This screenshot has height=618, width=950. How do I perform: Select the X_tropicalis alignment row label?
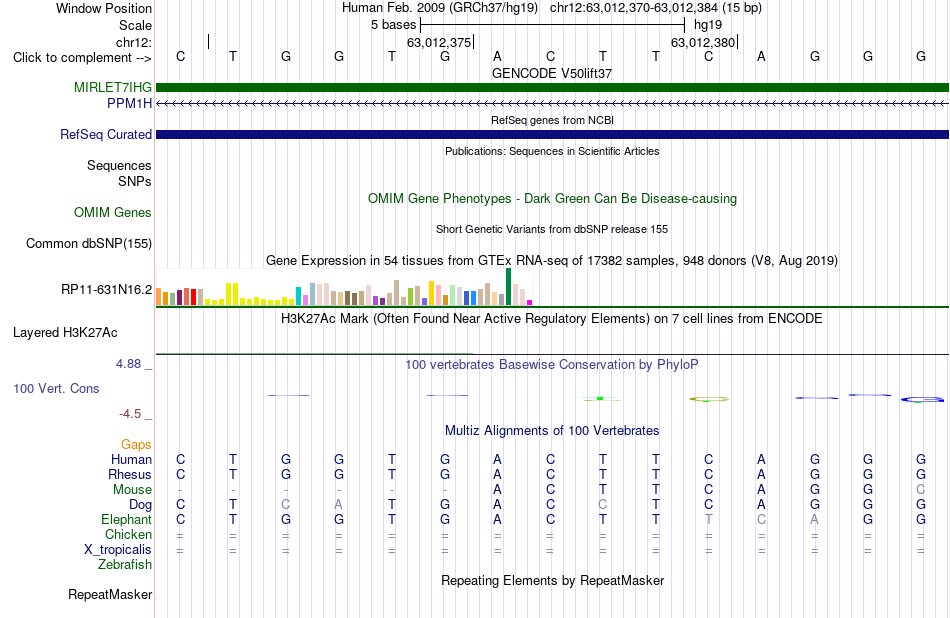pos(118,550)
